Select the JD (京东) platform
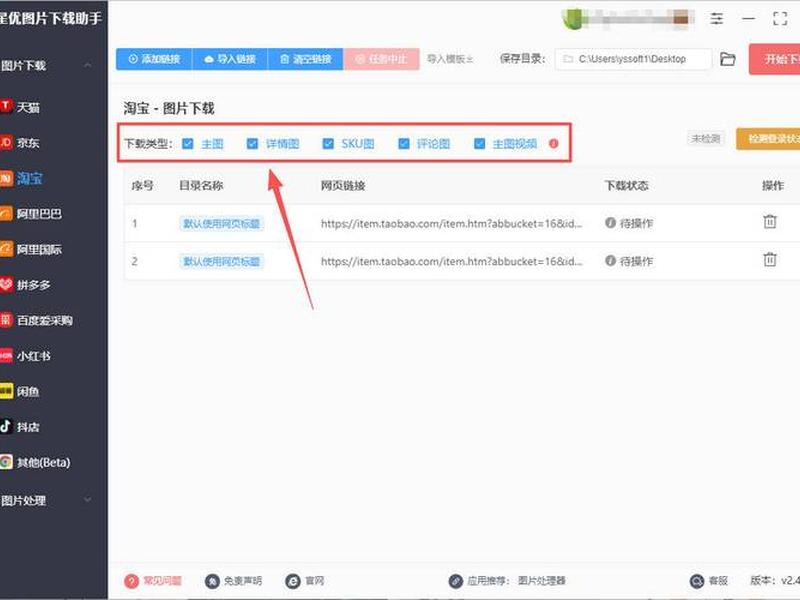This screenshot has width=800, height=600. [x=20, y=142]
